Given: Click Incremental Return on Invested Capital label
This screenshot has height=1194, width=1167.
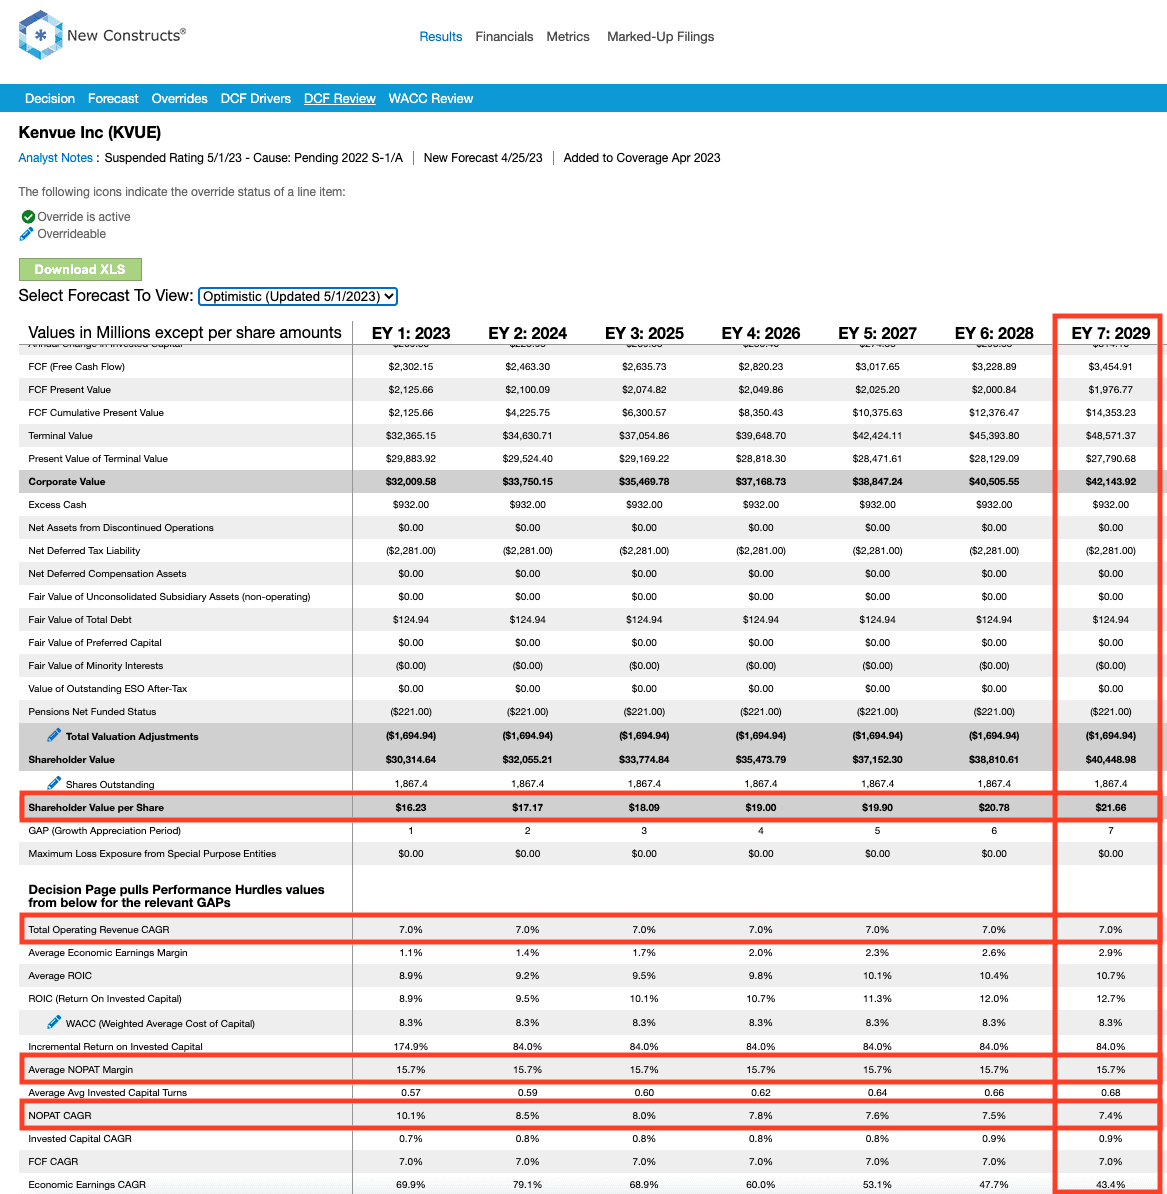Looking at the screenshot, I should pos(116,1046).
